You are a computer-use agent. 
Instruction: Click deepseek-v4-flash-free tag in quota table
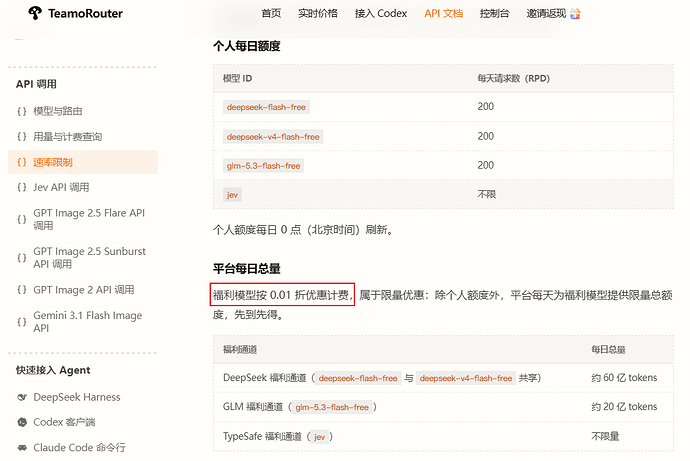pyautogui.click(x=273, y=137)
